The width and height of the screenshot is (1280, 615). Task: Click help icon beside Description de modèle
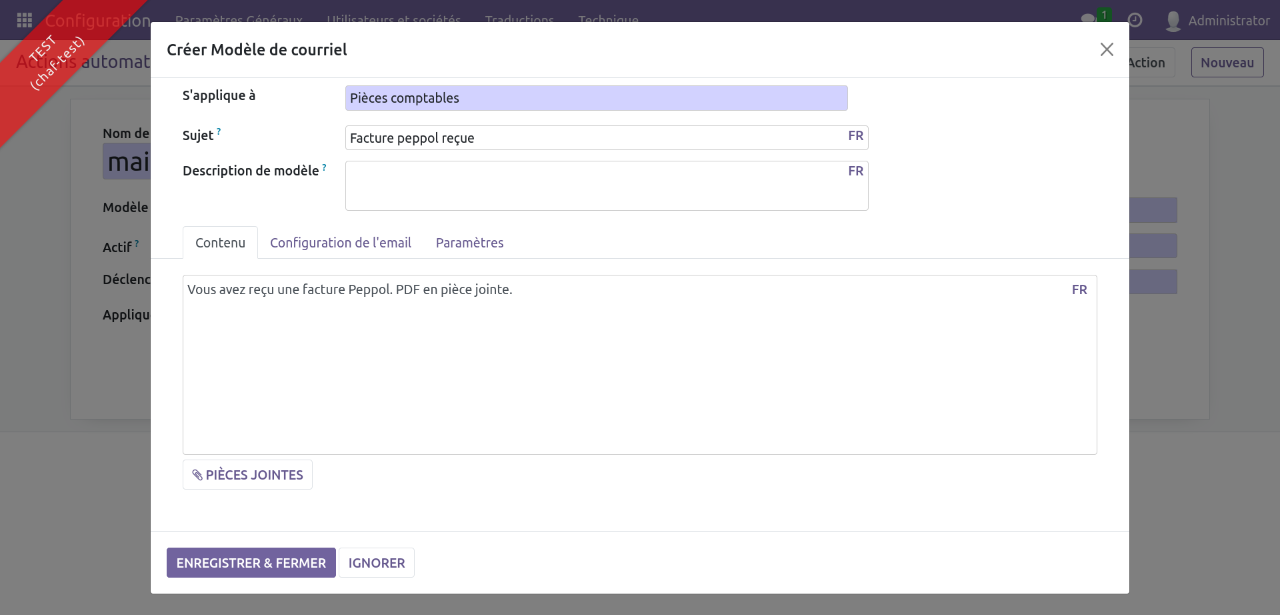click(324, 168)
